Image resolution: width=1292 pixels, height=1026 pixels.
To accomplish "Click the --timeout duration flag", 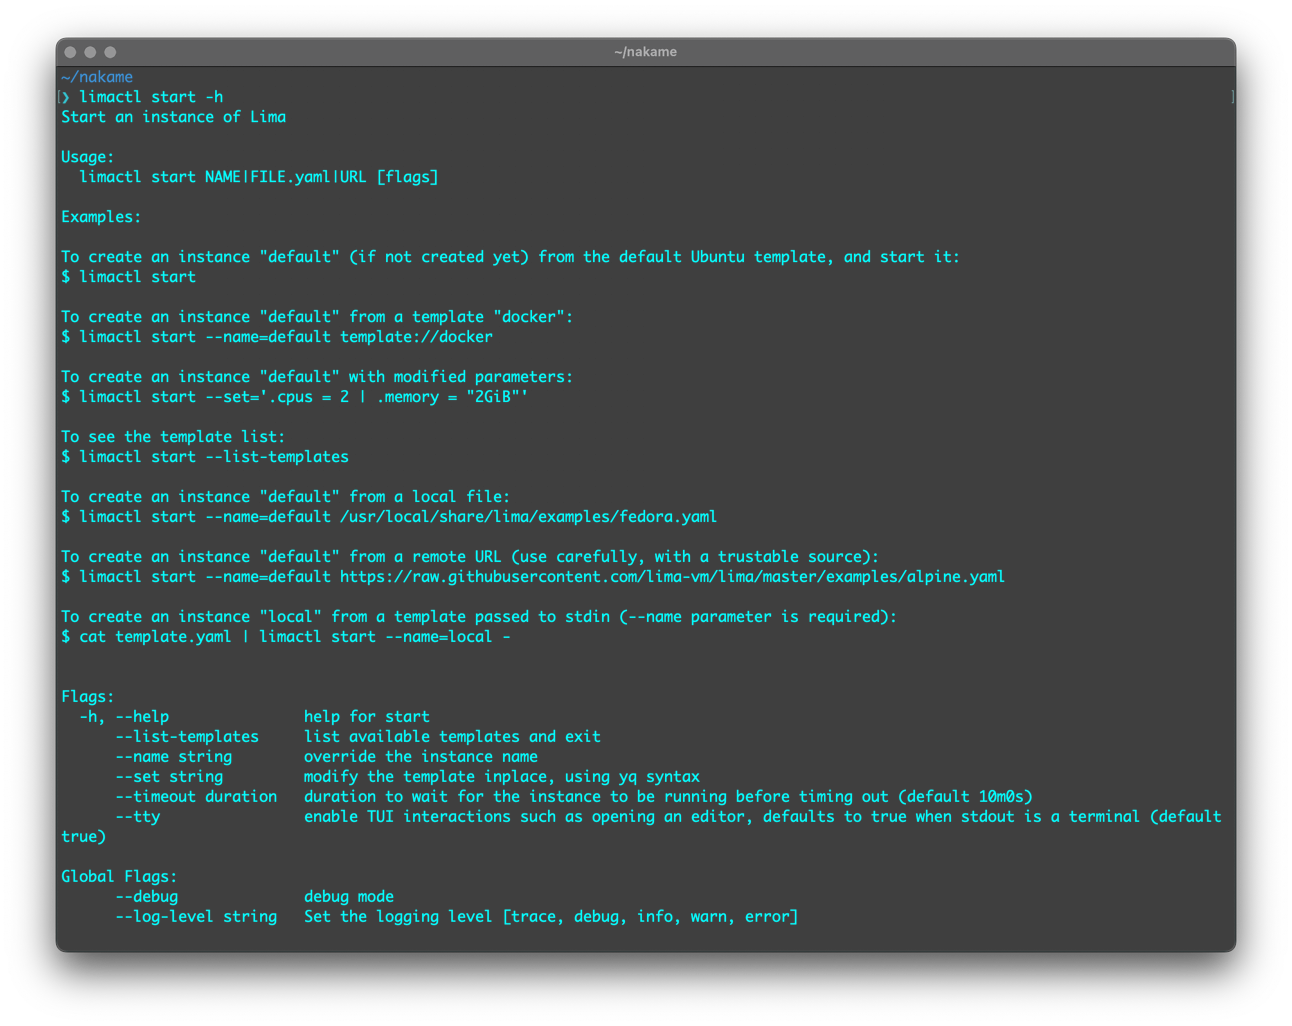I will (x=196, y=797).
